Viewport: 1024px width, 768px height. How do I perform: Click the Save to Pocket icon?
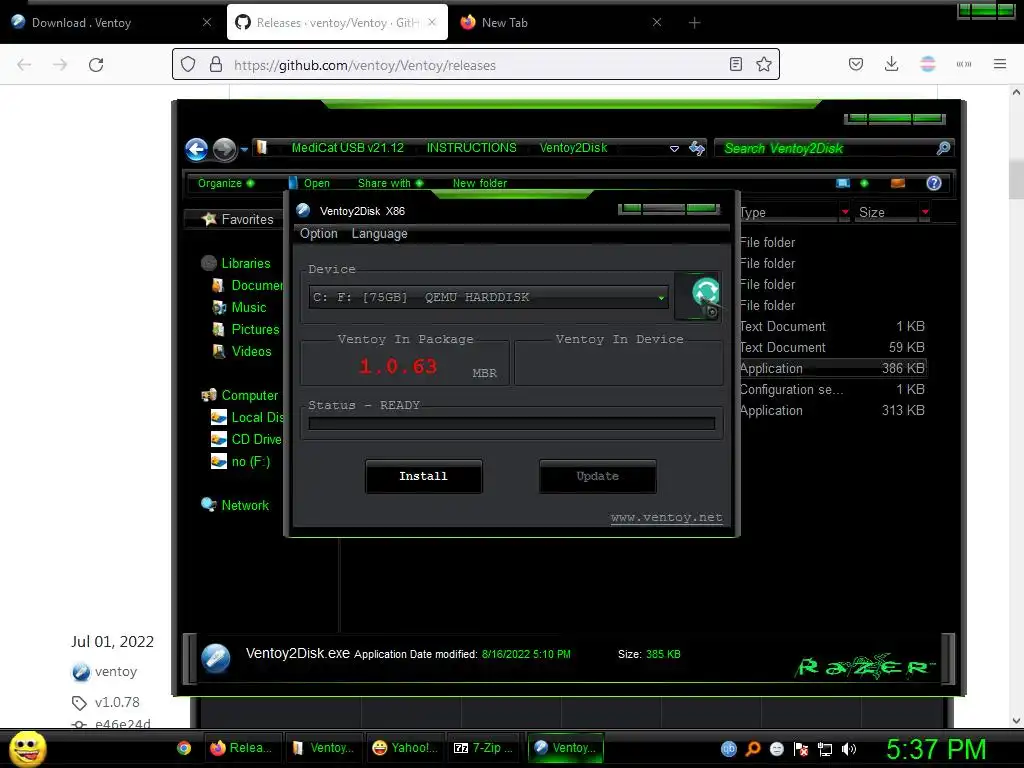pos(856,65)
